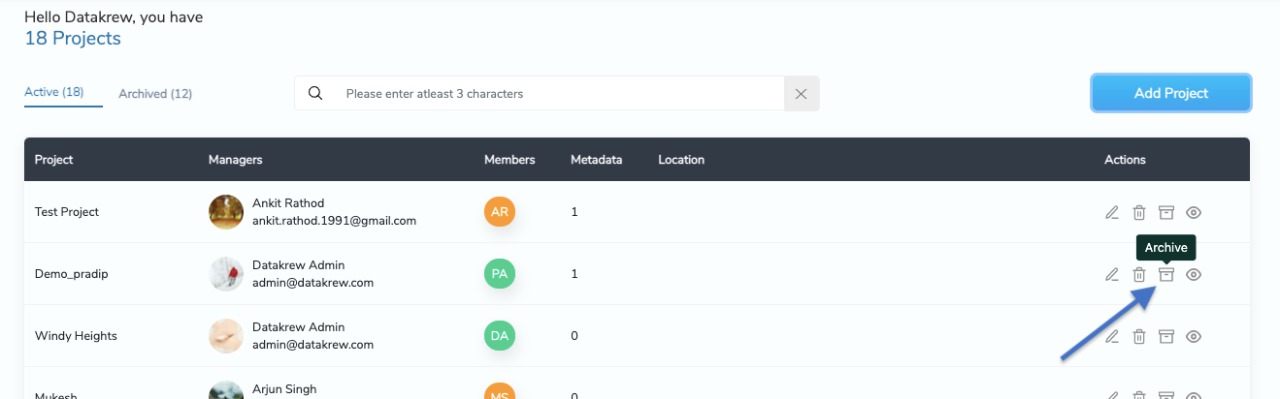View the Test Project details
This screenshot has width=1280, height=399.
click(x=1193, y=212)
